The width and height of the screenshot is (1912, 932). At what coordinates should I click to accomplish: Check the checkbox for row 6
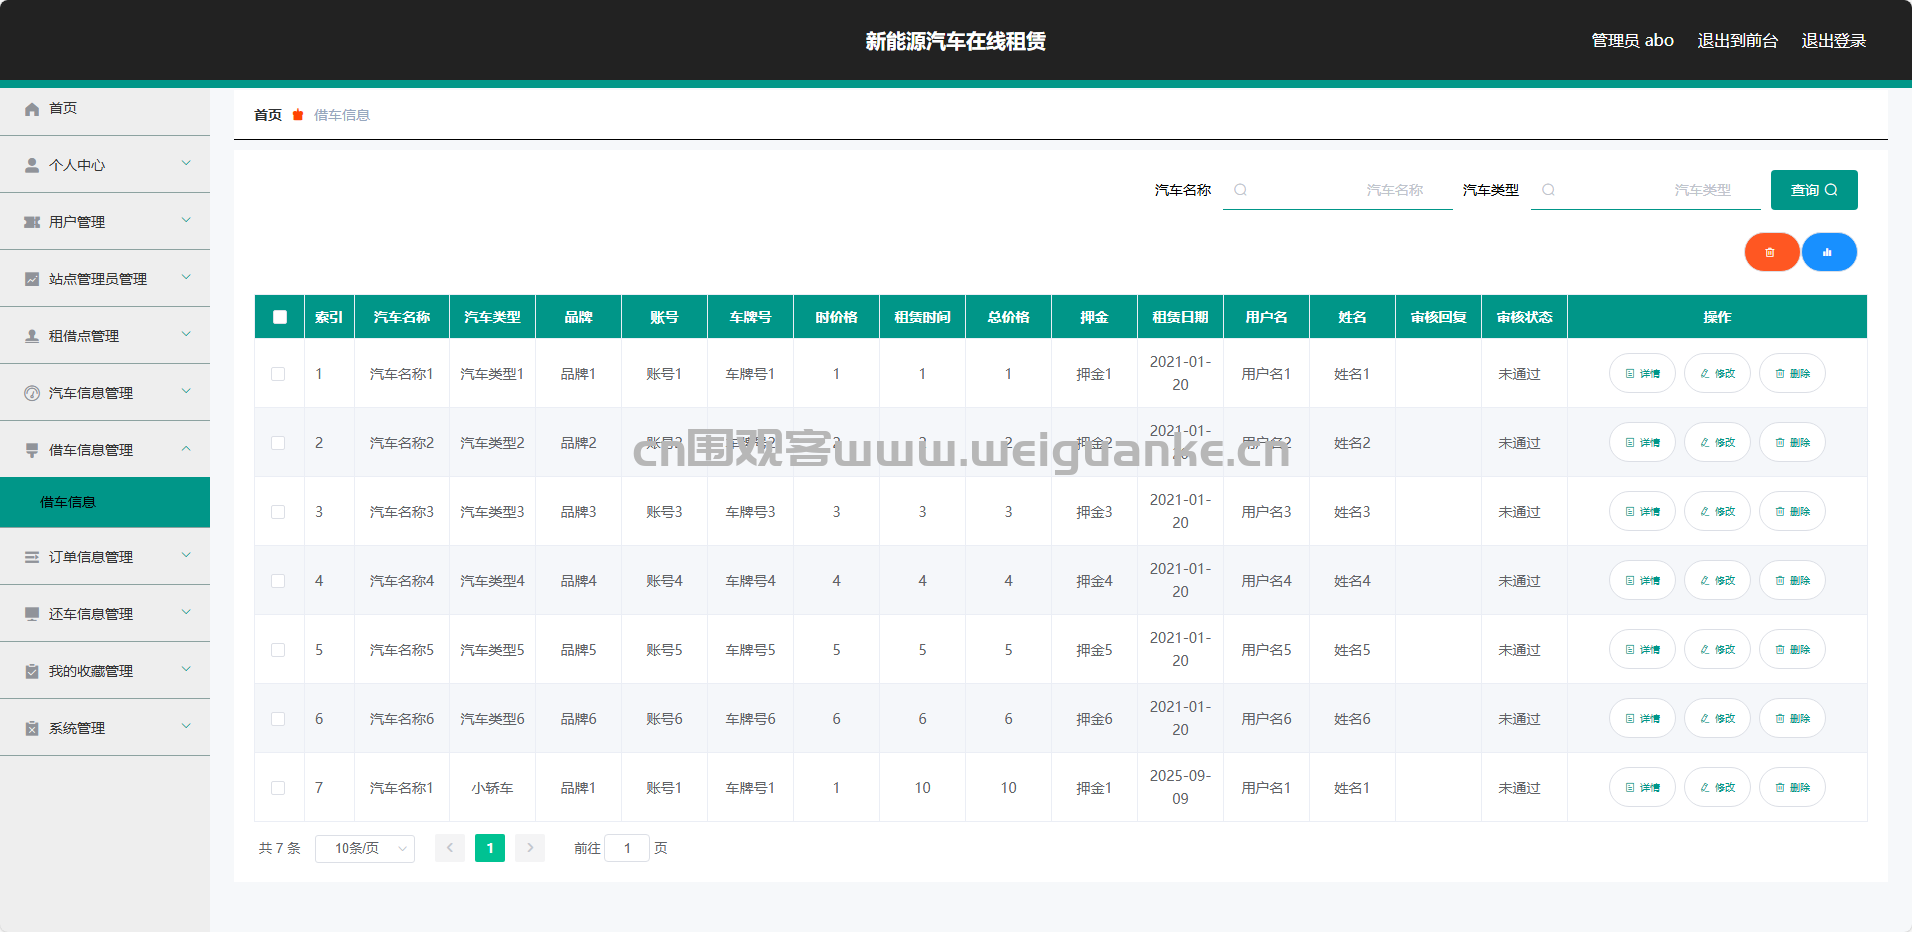click(x=278, y=719)
